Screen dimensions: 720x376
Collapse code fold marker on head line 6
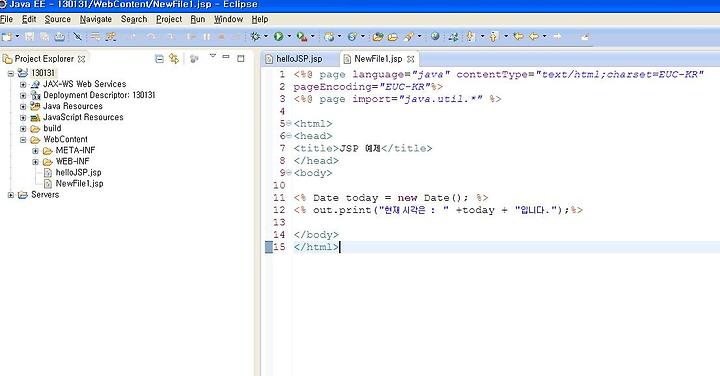click(289, 135)
